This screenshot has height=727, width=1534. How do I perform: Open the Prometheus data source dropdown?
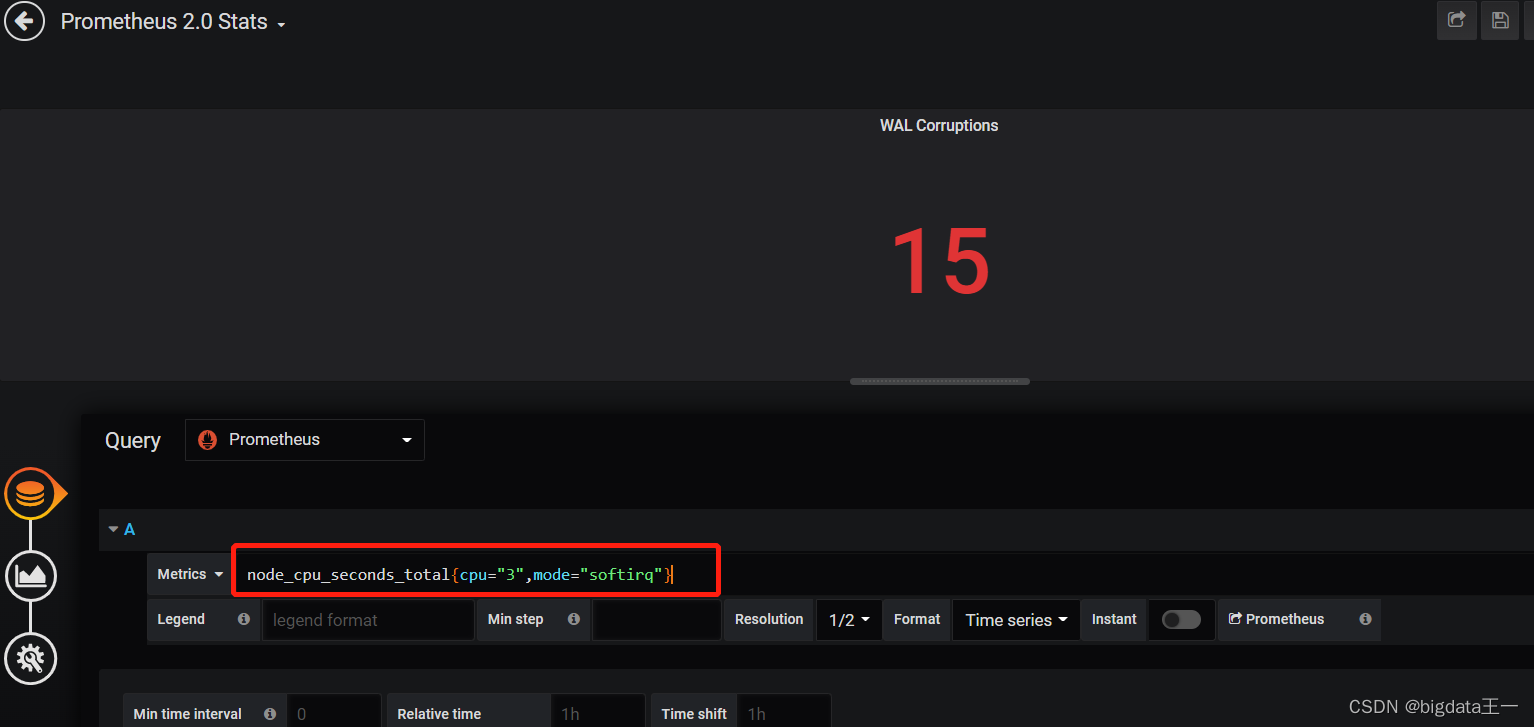(305, 440)
